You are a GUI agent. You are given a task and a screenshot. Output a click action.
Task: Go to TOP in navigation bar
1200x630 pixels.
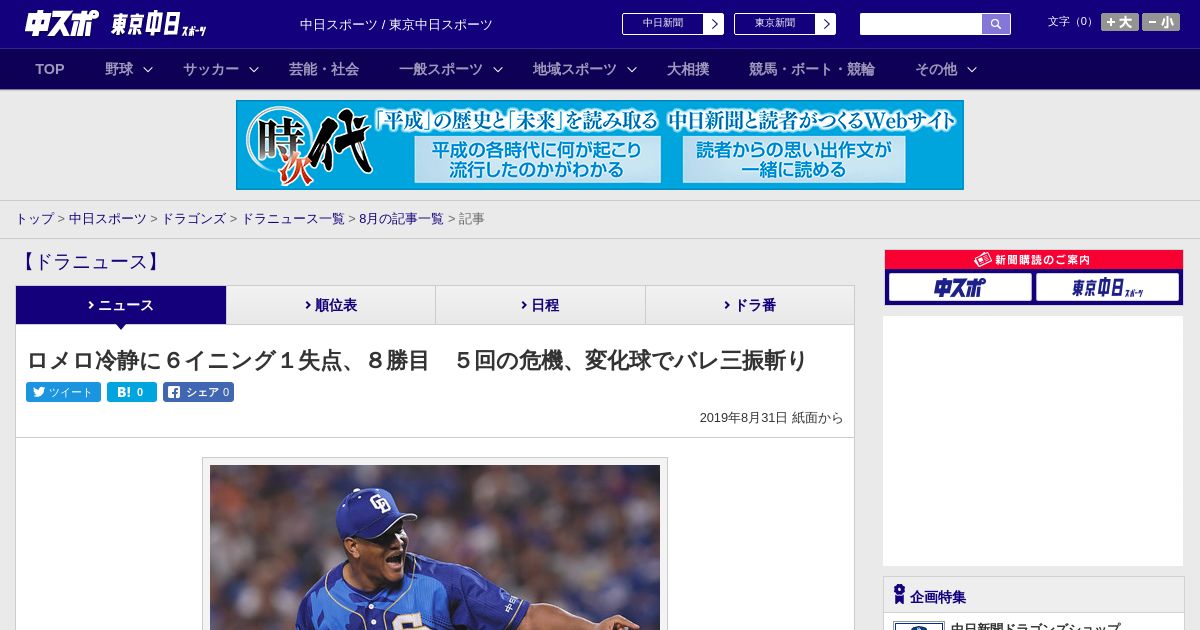50,69
